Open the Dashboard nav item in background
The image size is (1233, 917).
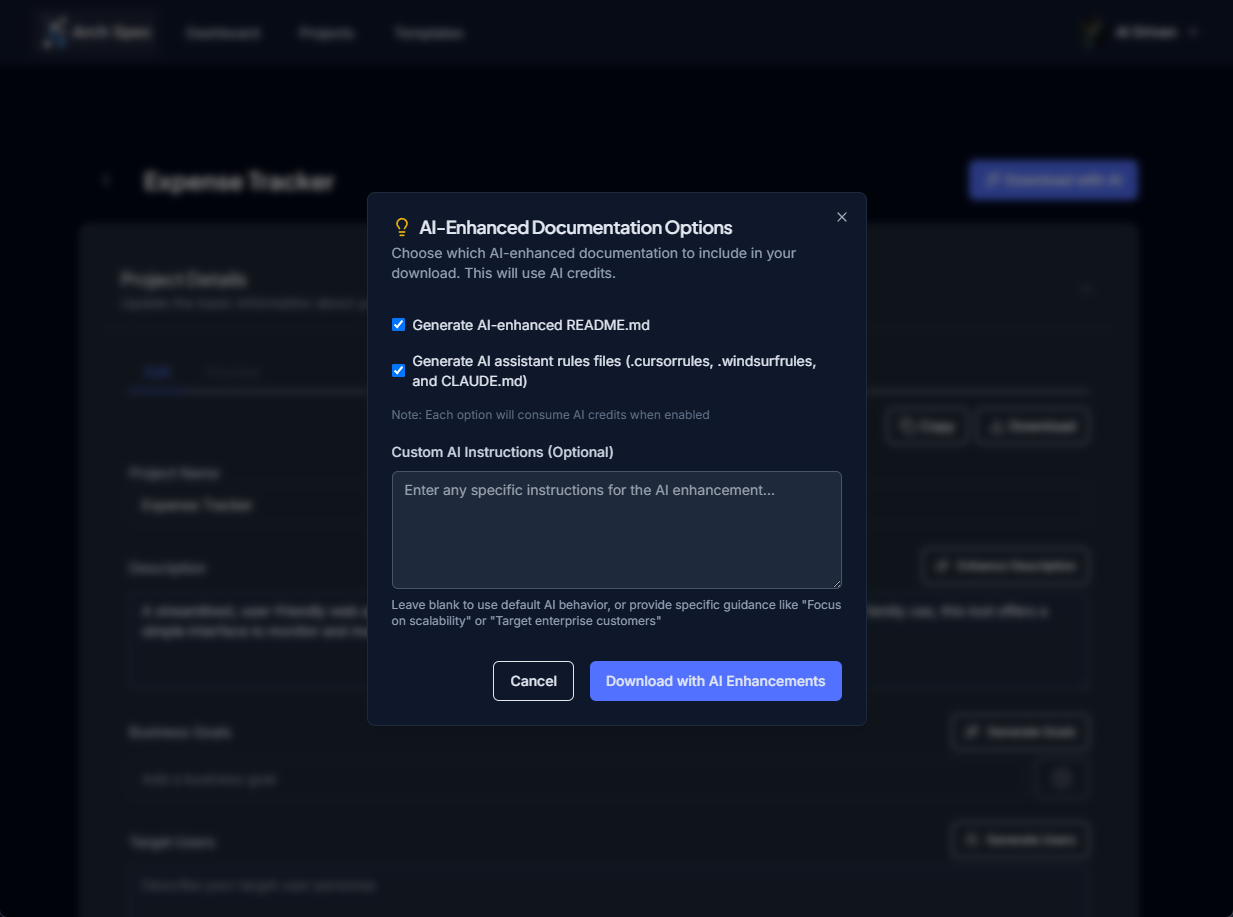223,33
